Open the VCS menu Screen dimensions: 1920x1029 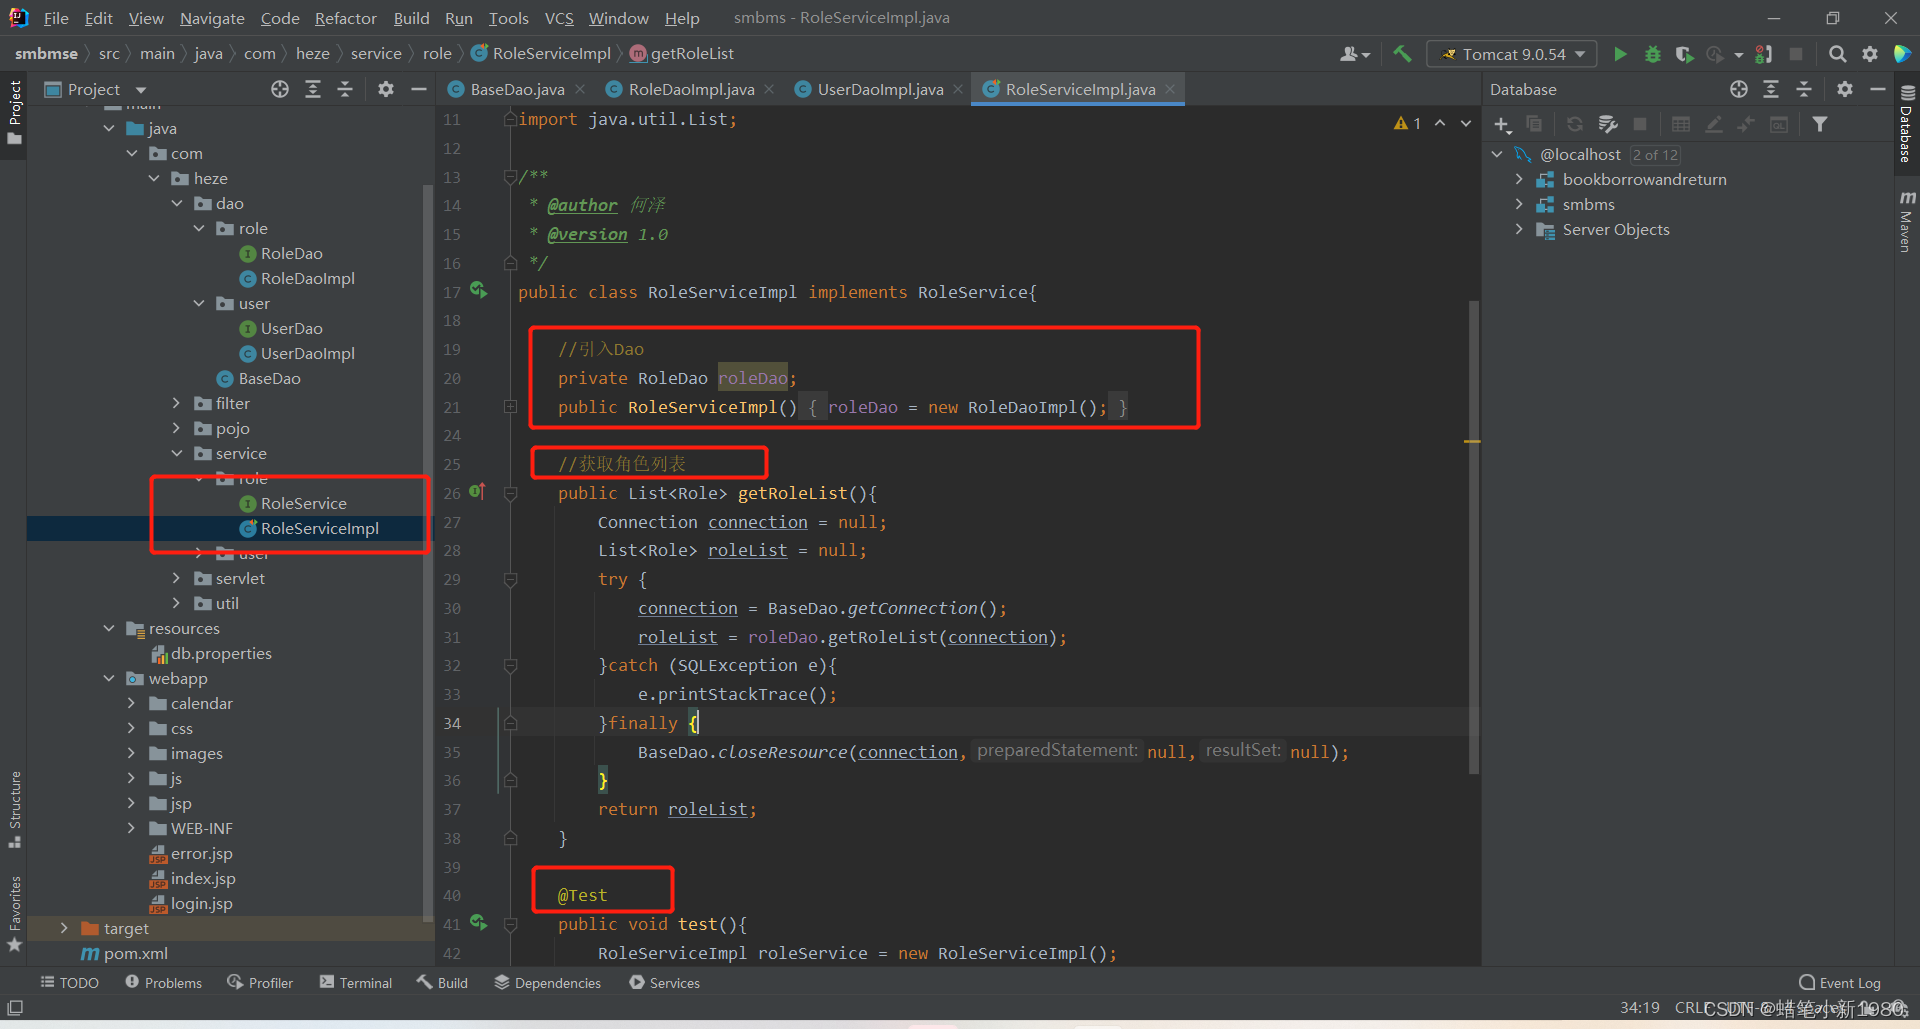[558, 18]
